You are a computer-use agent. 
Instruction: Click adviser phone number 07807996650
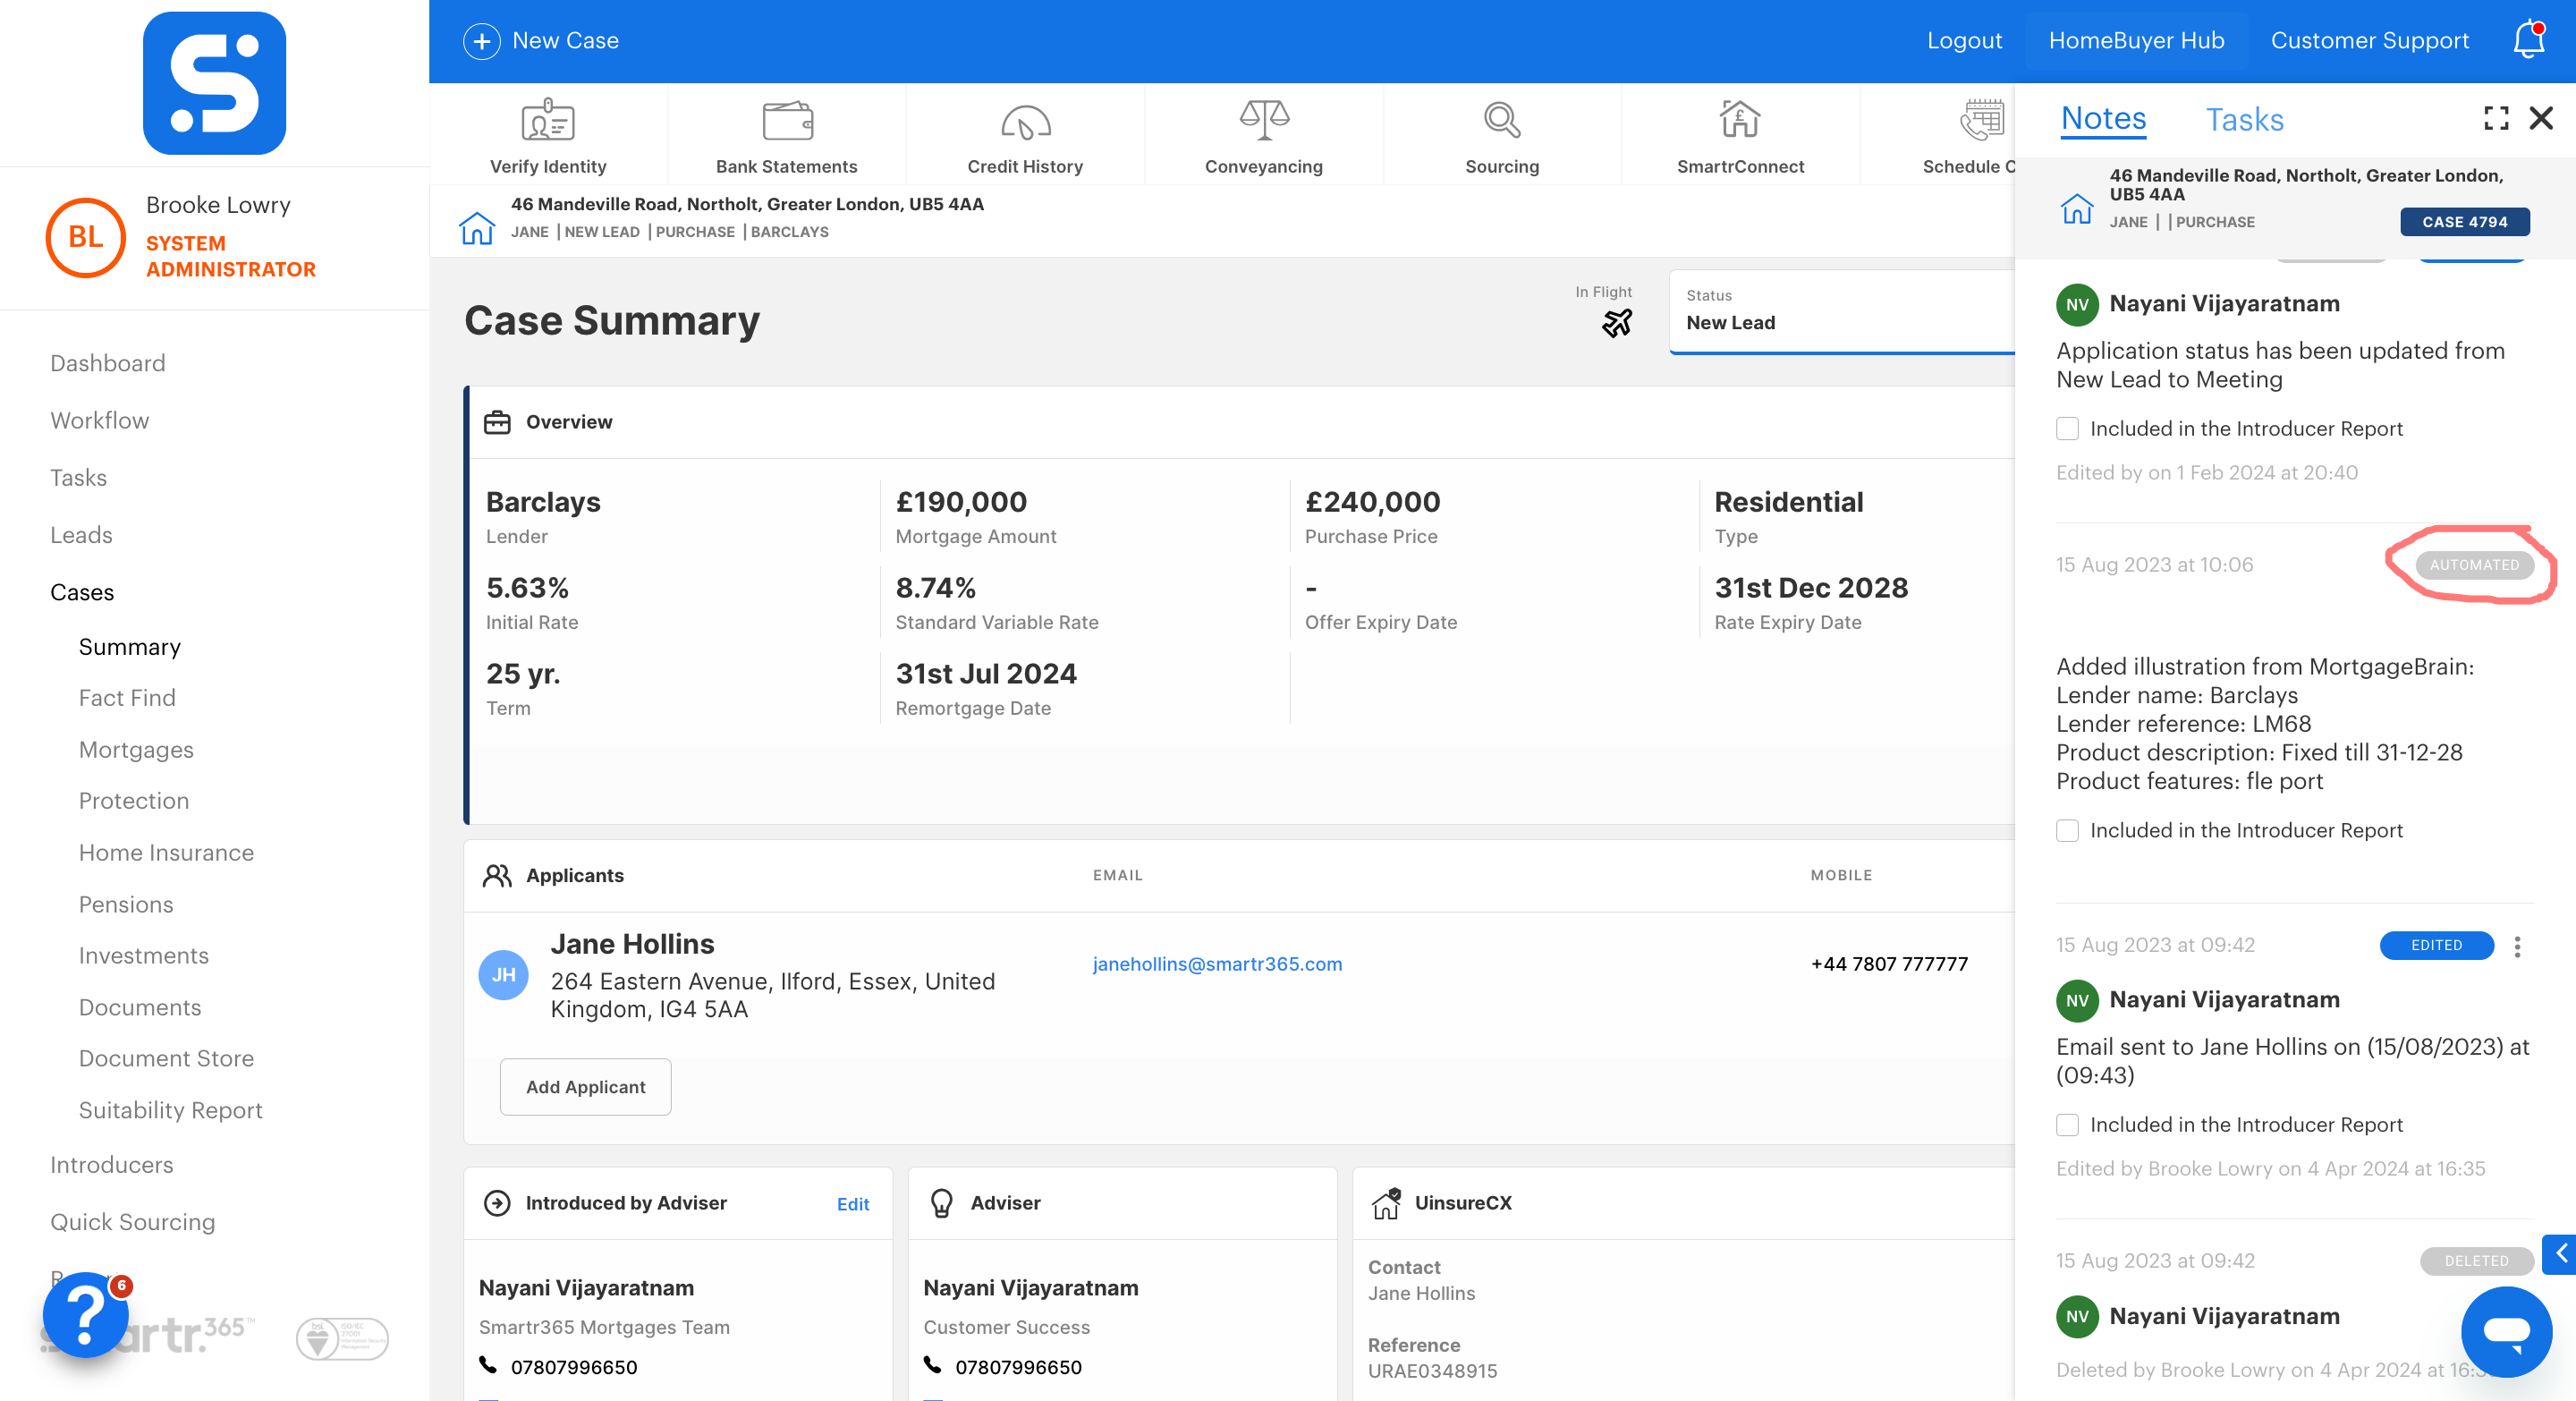pyautogui.click(x=1018, y=1367)
